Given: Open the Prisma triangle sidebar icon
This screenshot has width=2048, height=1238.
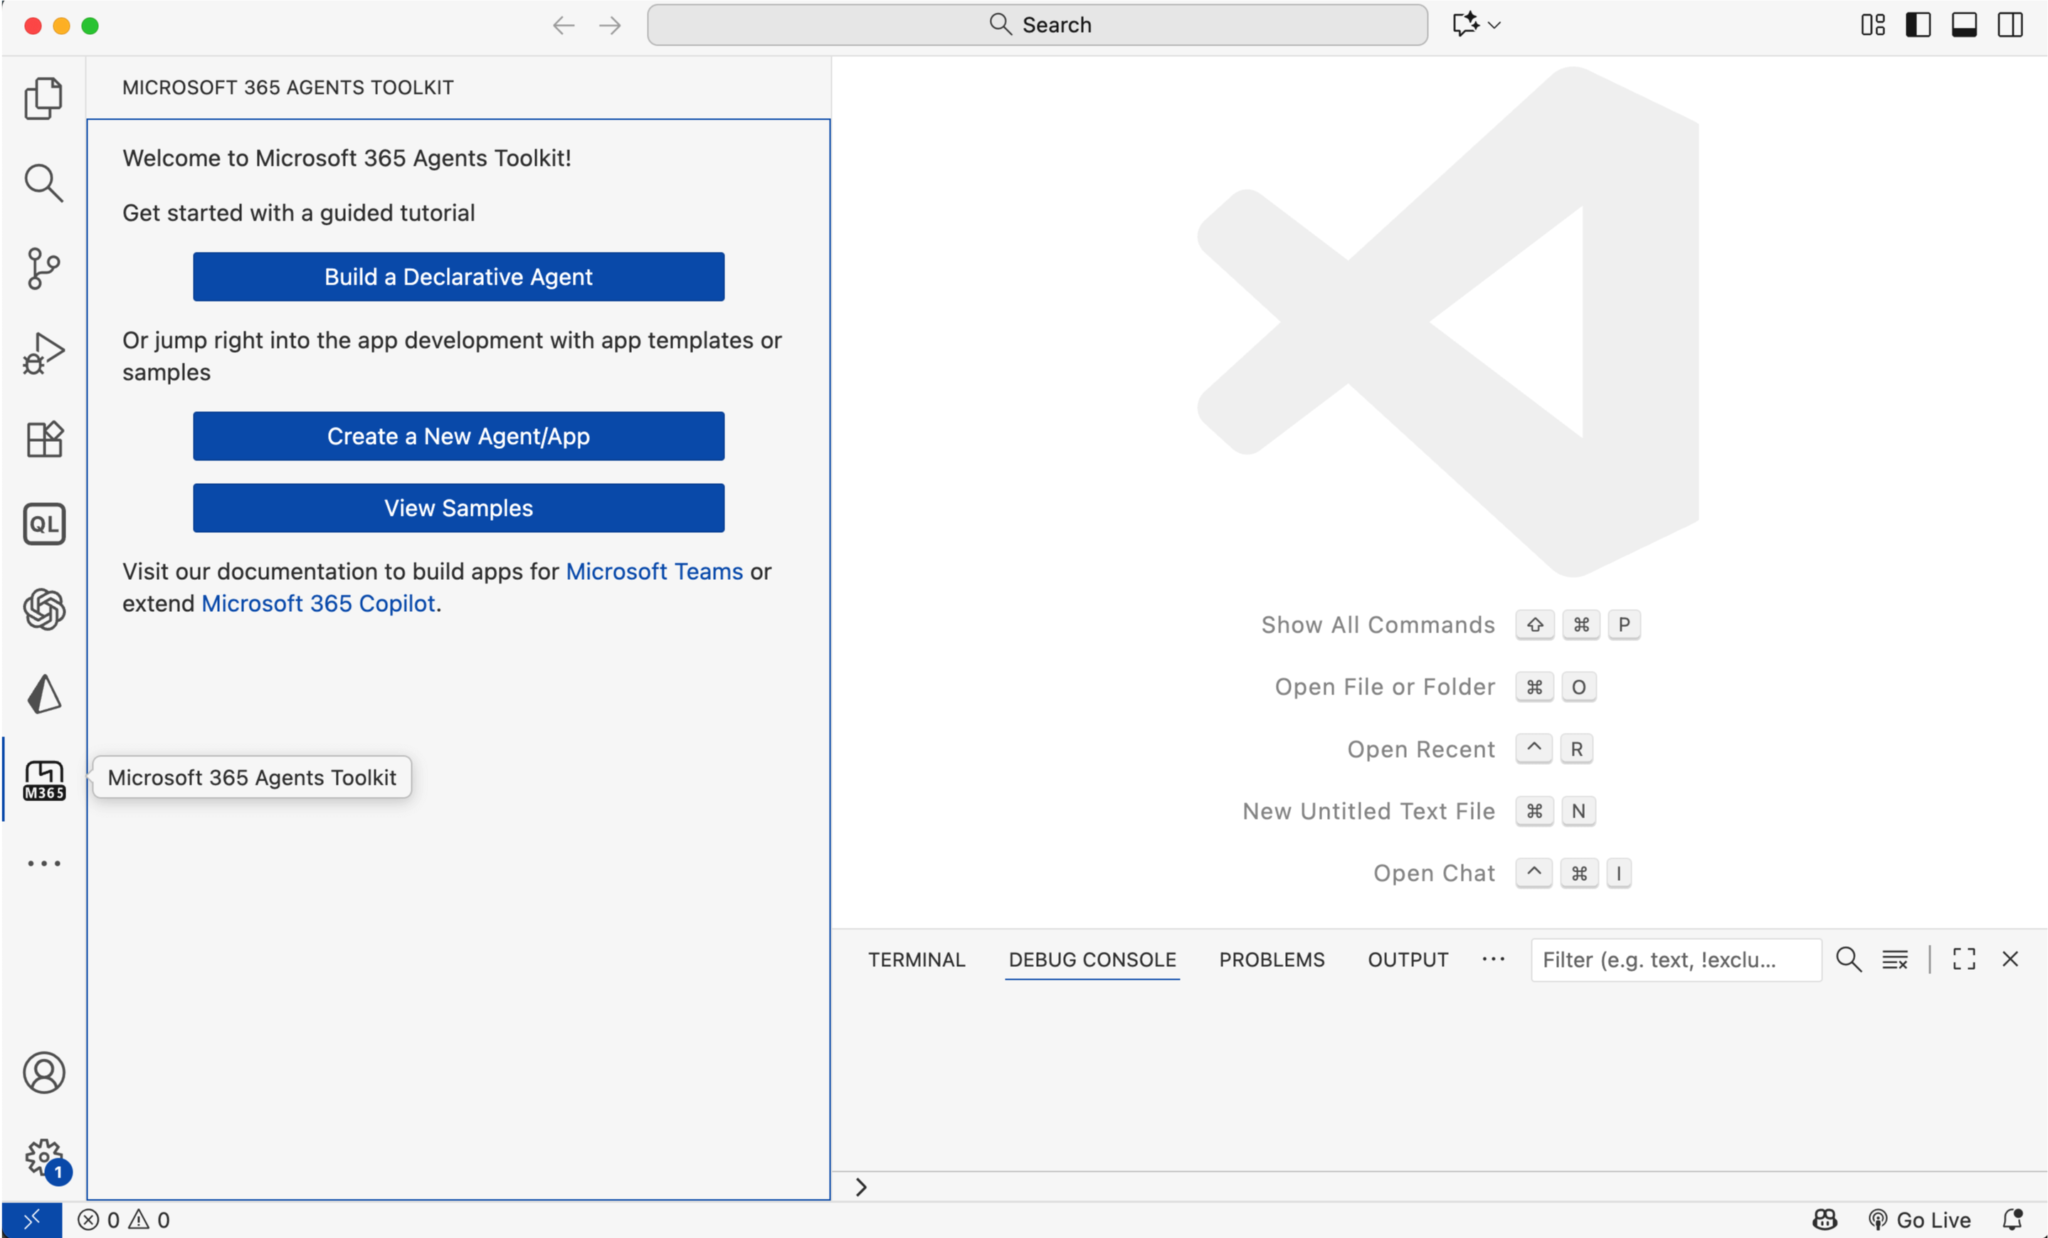Looking at the screenshot, I should pyautogui.click(x=43, y=694).
